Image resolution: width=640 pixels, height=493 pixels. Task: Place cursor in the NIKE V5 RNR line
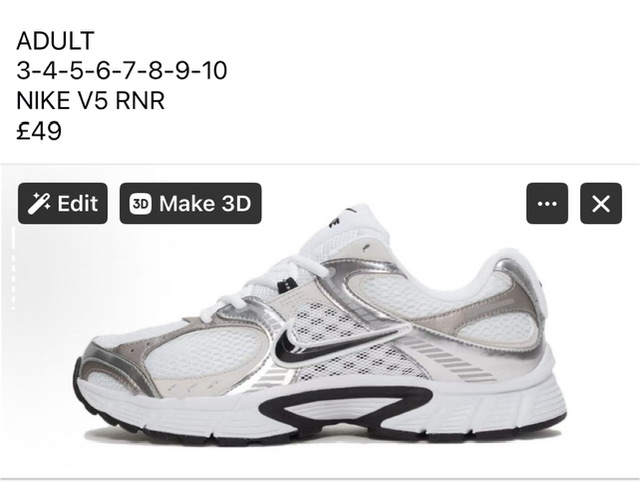(x=91, y=100)
